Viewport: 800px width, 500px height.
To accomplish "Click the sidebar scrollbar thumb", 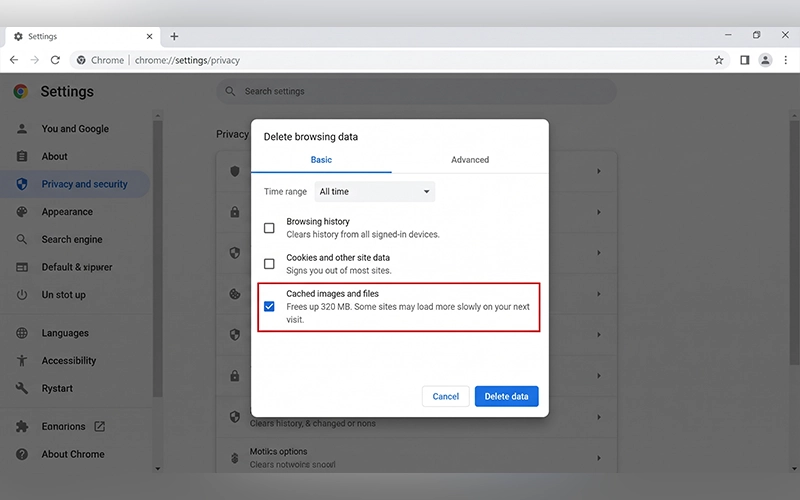I will 158,258.
